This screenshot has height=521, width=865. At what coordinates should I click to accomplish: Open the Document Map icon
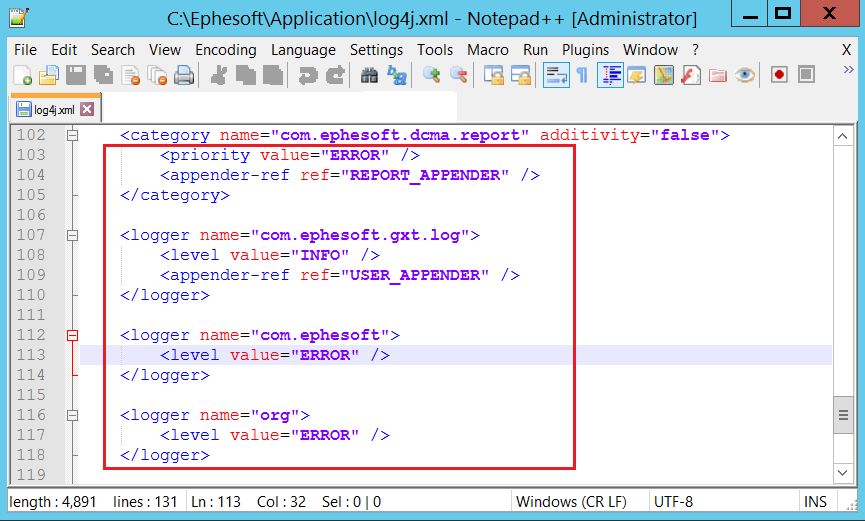pyautogui.click(x=664, y=75)
